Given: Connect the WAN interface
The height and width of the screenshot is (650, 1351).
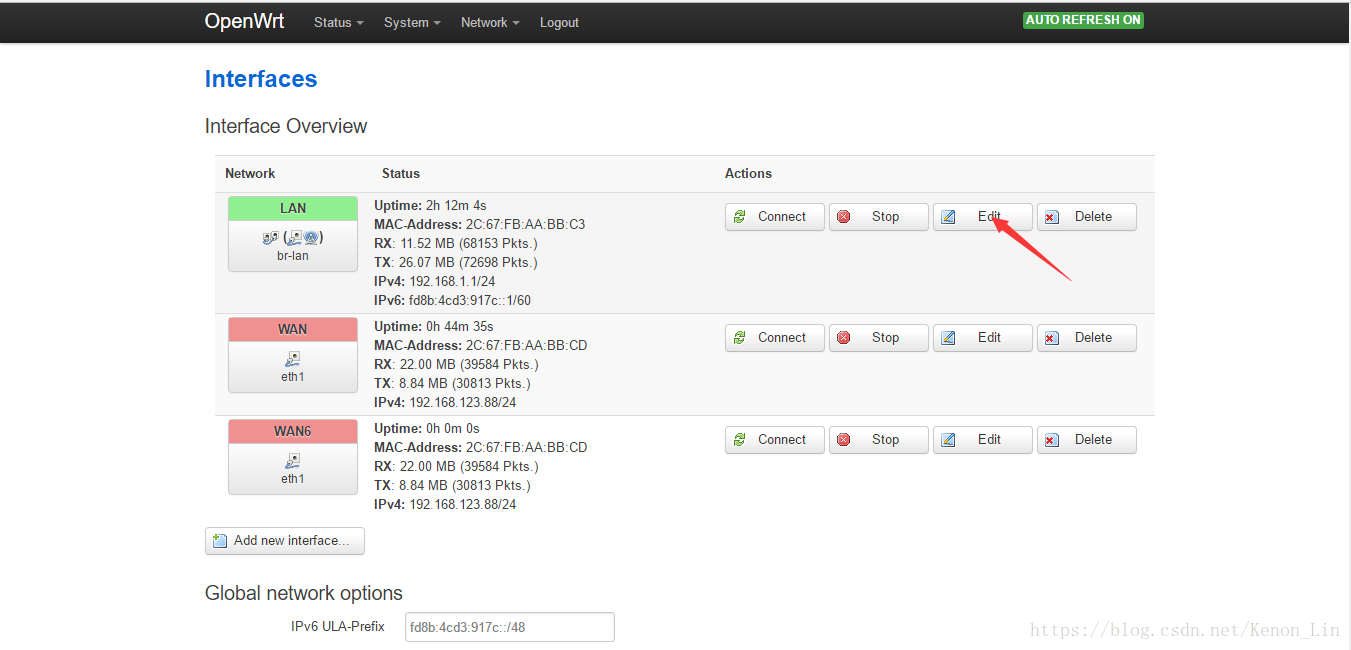Looking at the screenshot, I should click(775, 338).
